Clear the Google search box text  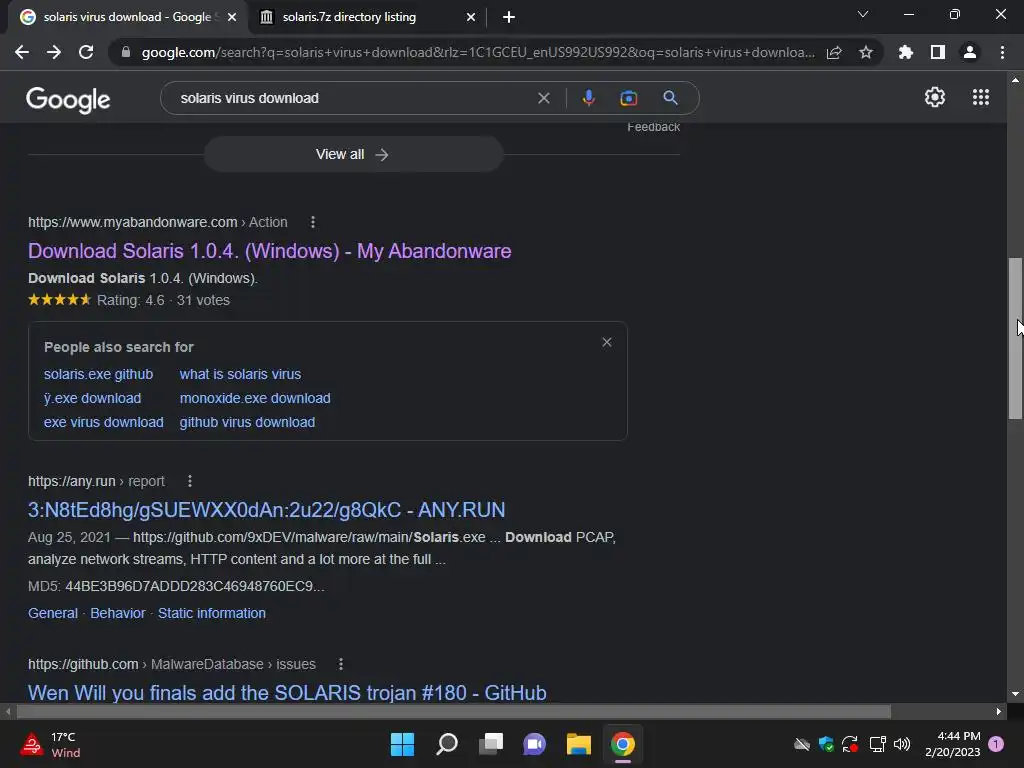(543, 98)
